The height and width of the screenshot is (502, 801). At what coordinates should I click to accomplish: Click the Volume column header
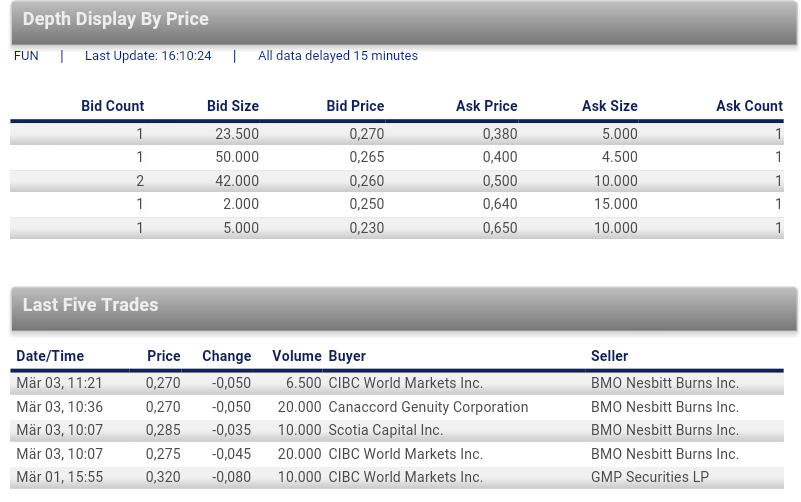click(x=296, y=356)
